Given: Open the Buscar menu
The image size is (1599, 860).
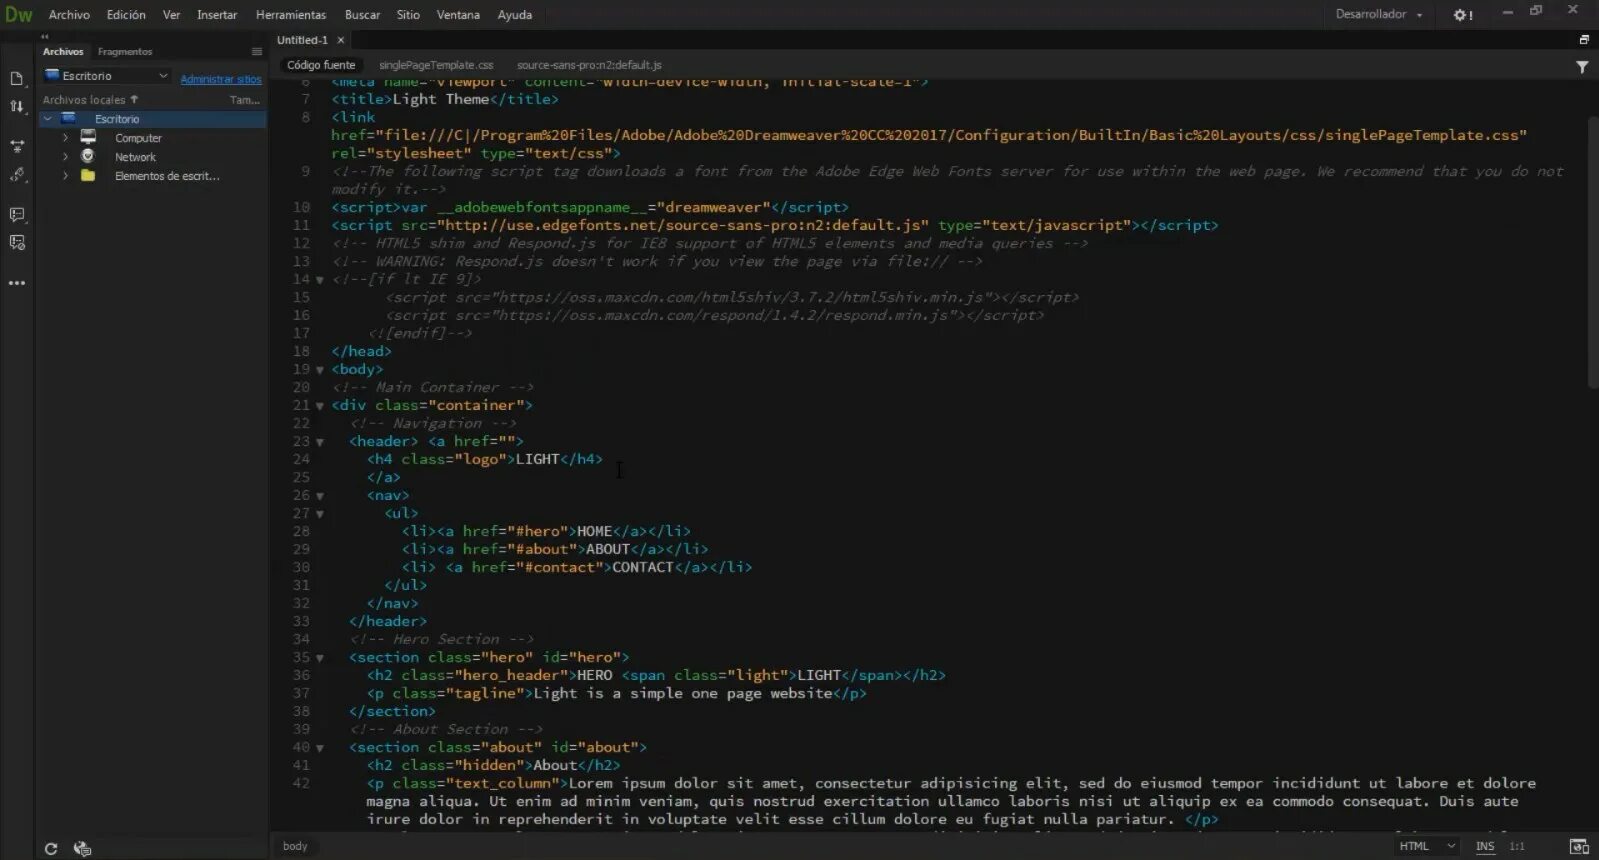Looking at the screenshot, I should click(x=362, y=15).
